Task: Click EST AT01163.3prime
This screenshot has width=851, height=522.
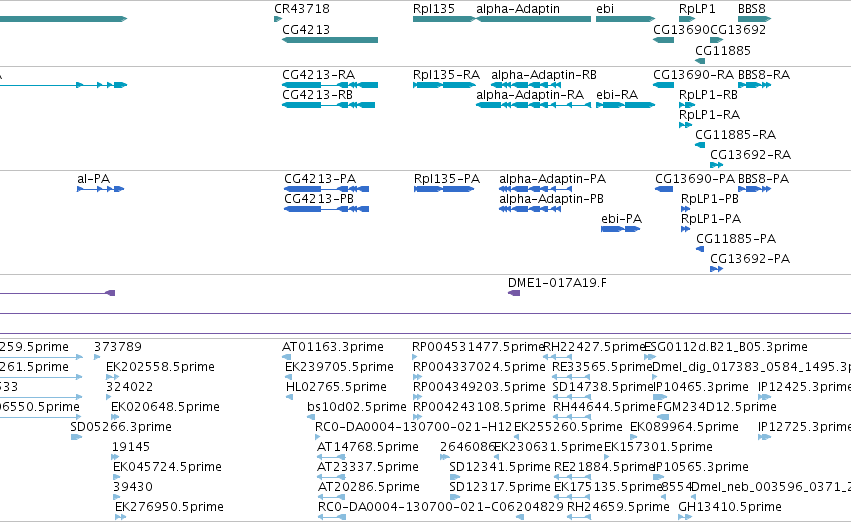Action: [x=333, y=347]
